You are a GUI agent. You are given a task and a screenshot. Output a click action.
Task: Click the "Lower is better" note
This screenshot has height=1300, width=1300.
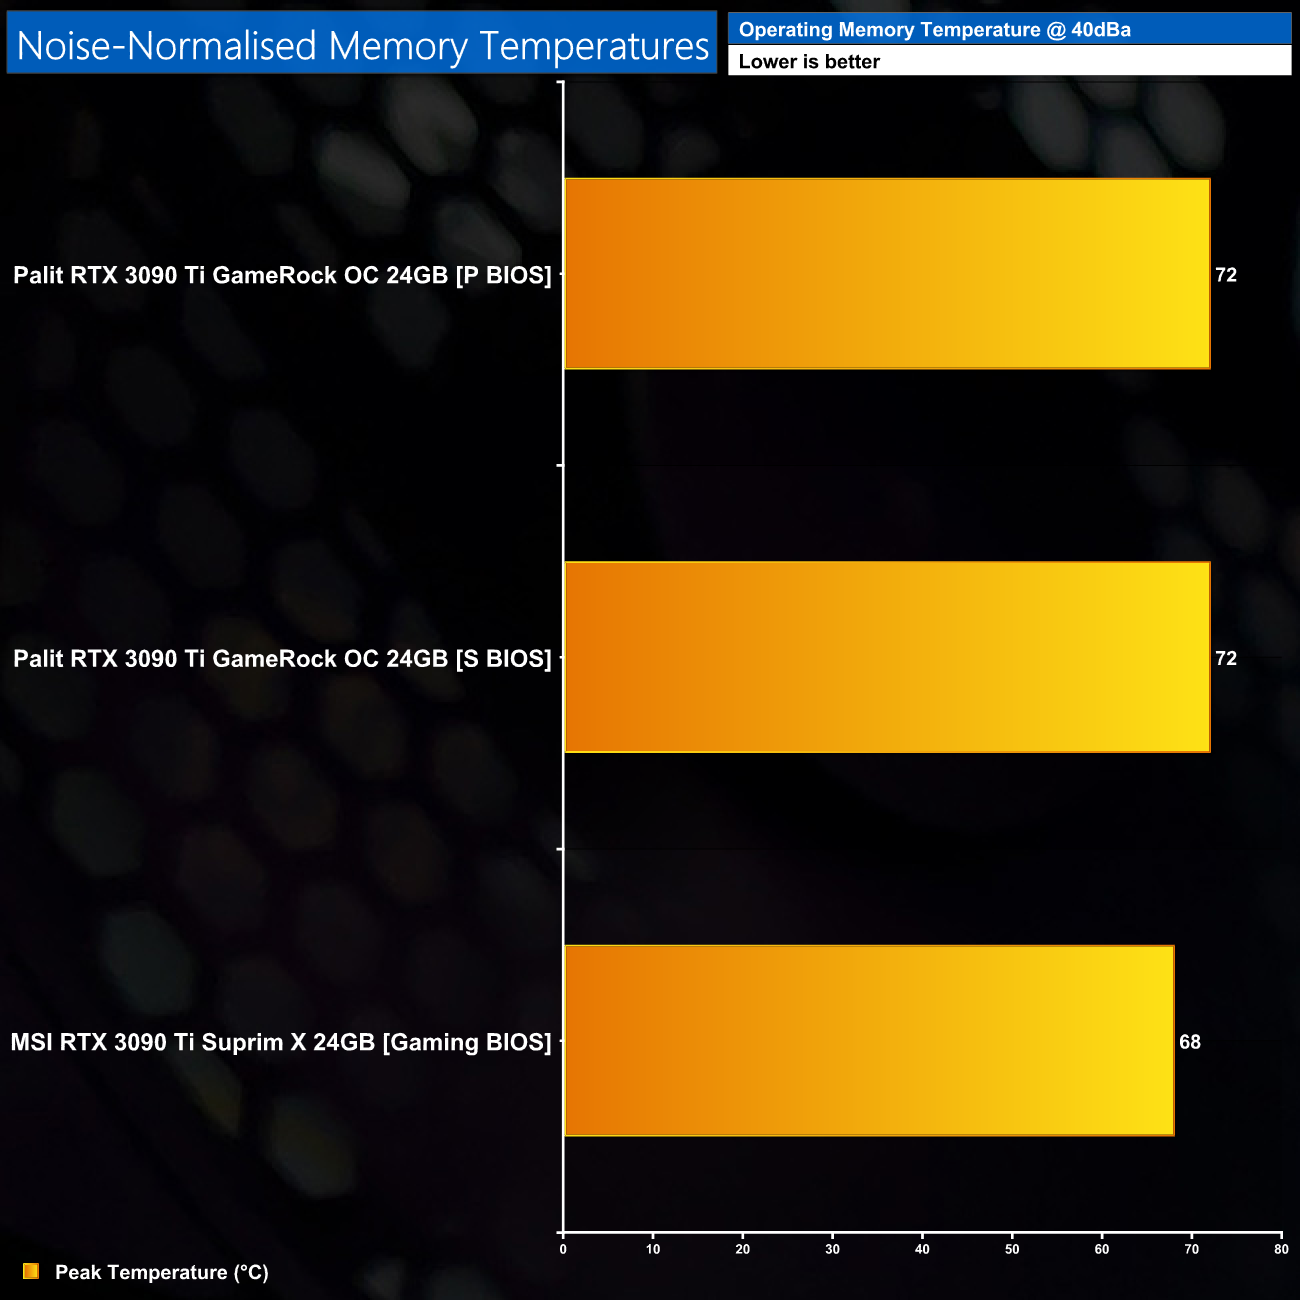(x=809, y=61)
